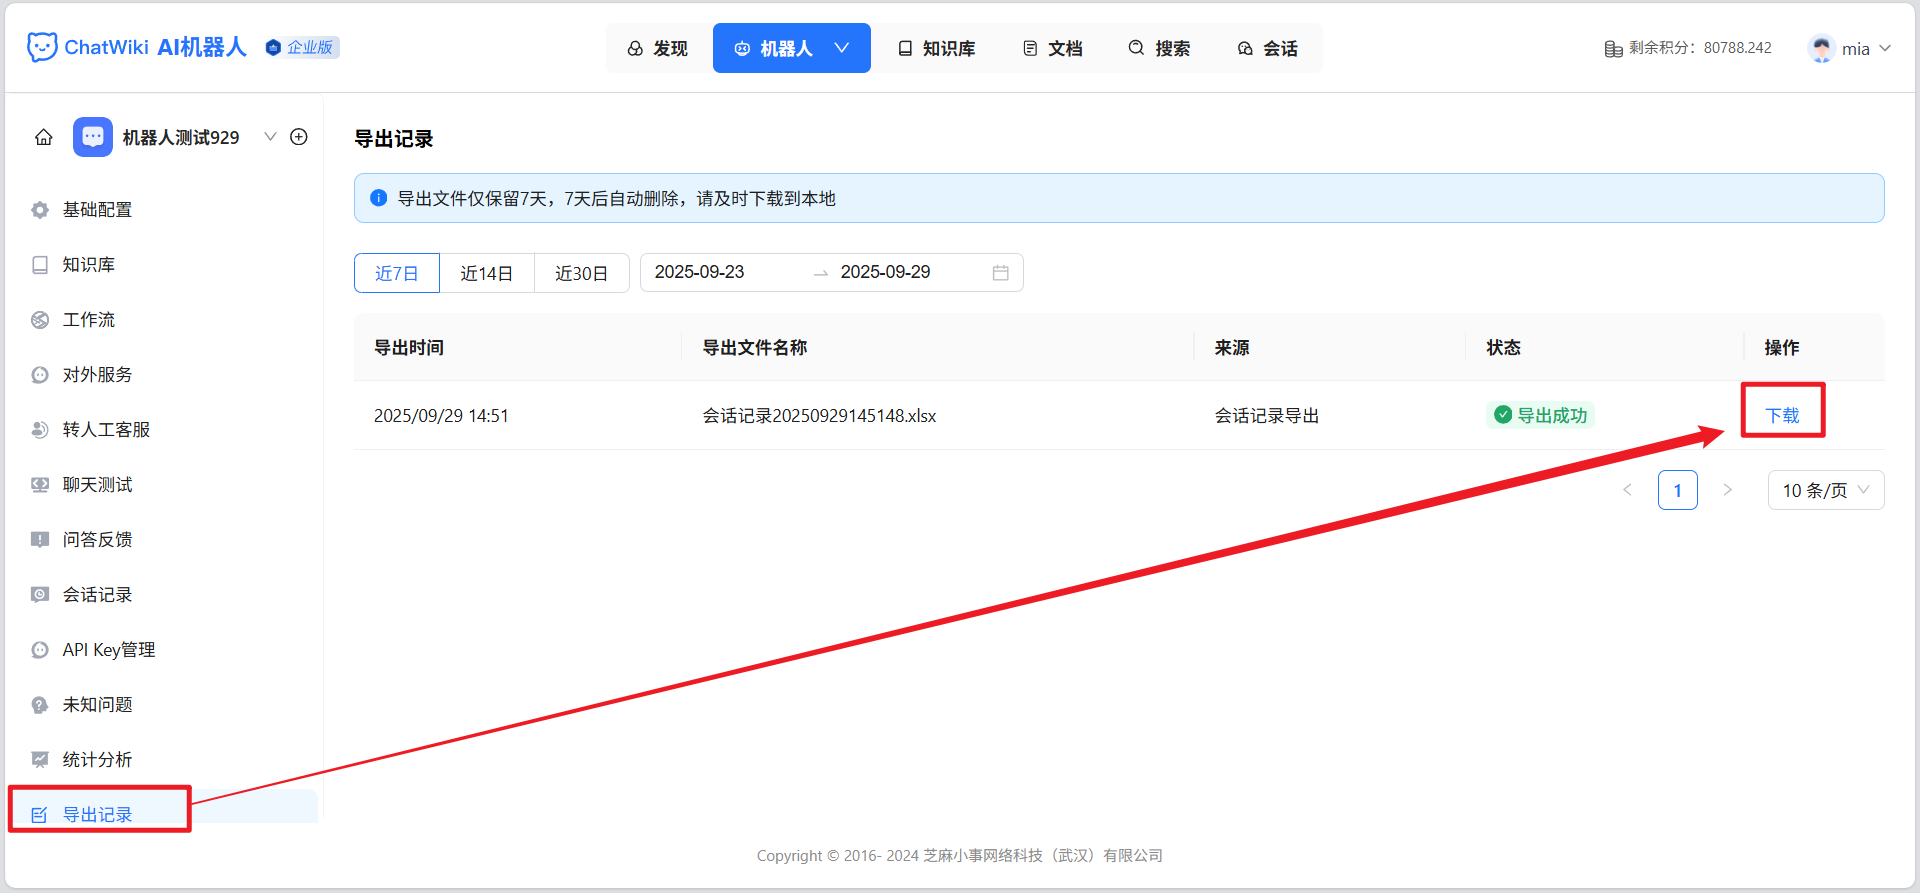
Task: Click the robot avatar icon for 机器人测试929
Action: click(x=93, y=137)
